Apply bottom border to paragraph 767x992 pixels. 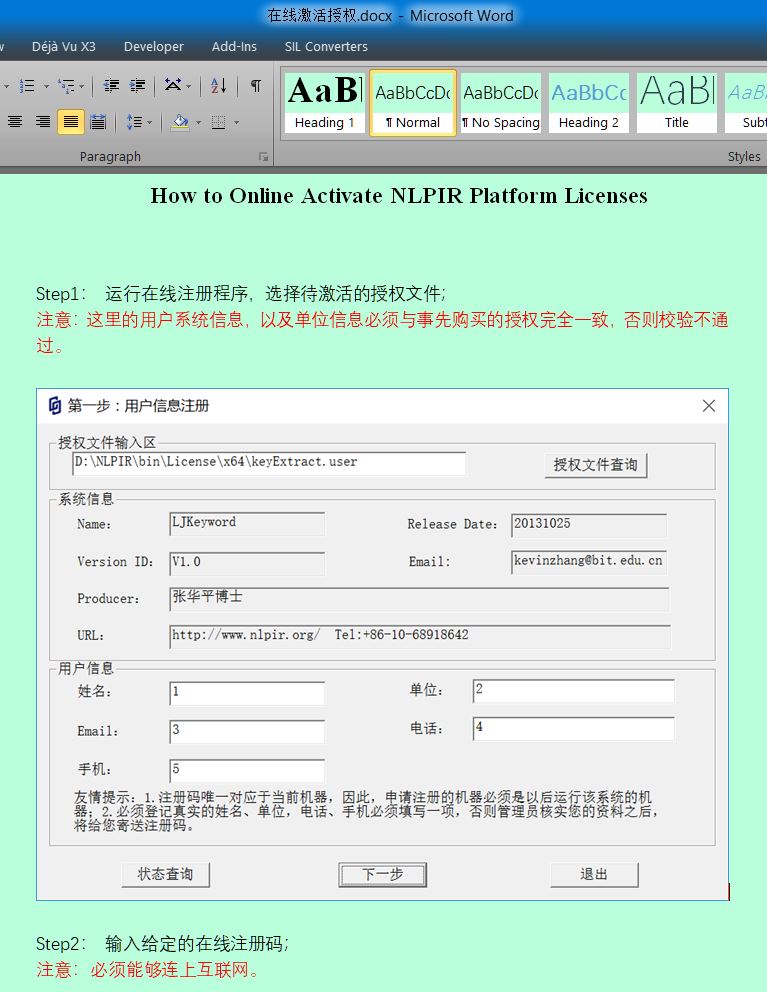(x=219, y=121)
